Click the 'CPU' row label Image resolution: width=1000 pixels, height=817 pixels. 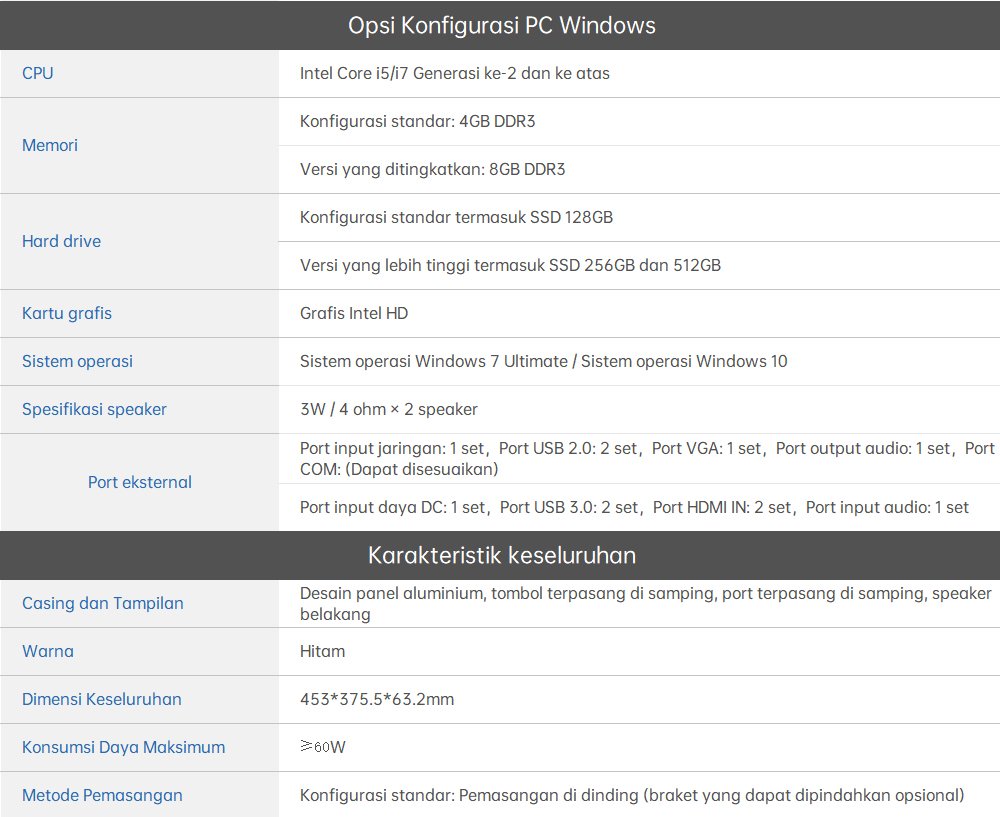38,73
